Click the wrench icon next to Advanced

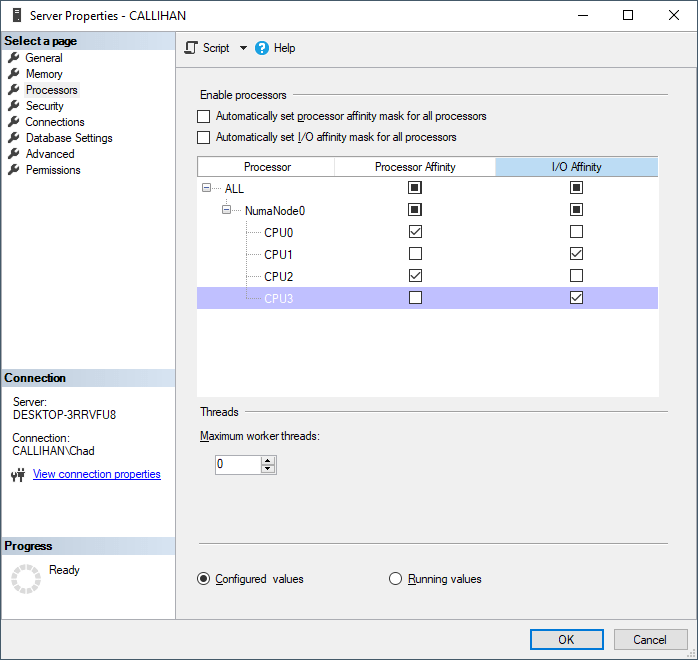click(14, 154)
